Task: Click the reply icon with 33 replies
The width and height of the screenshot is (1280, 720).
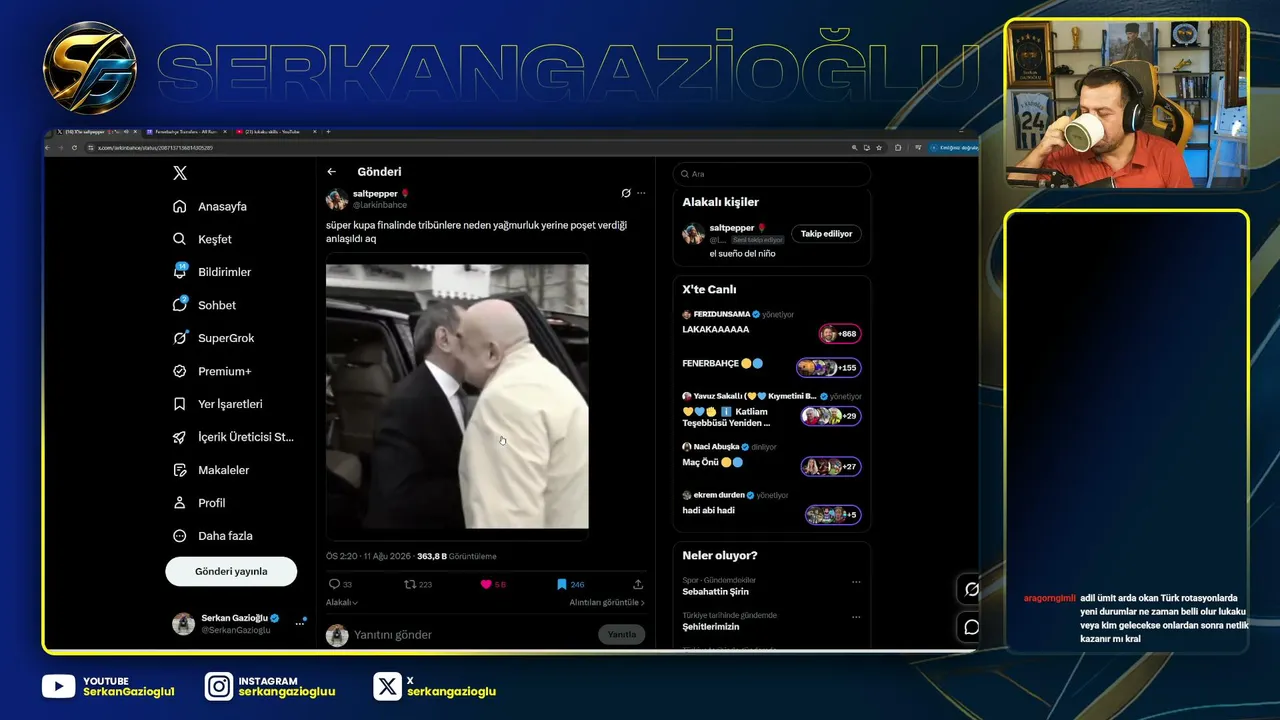Action: click(334, 584)
